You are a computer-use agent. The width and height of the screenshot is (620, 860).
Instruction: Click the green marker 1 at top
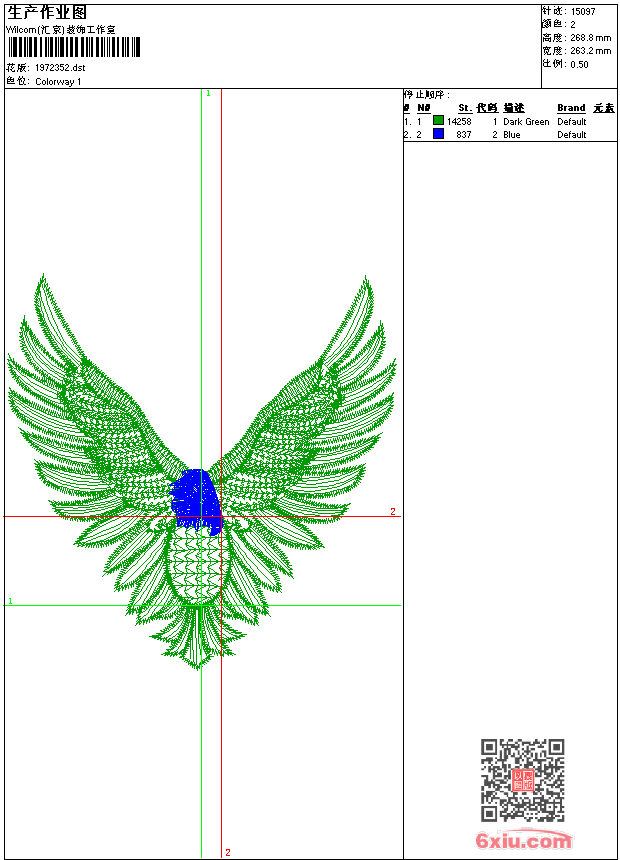[208, 93]
